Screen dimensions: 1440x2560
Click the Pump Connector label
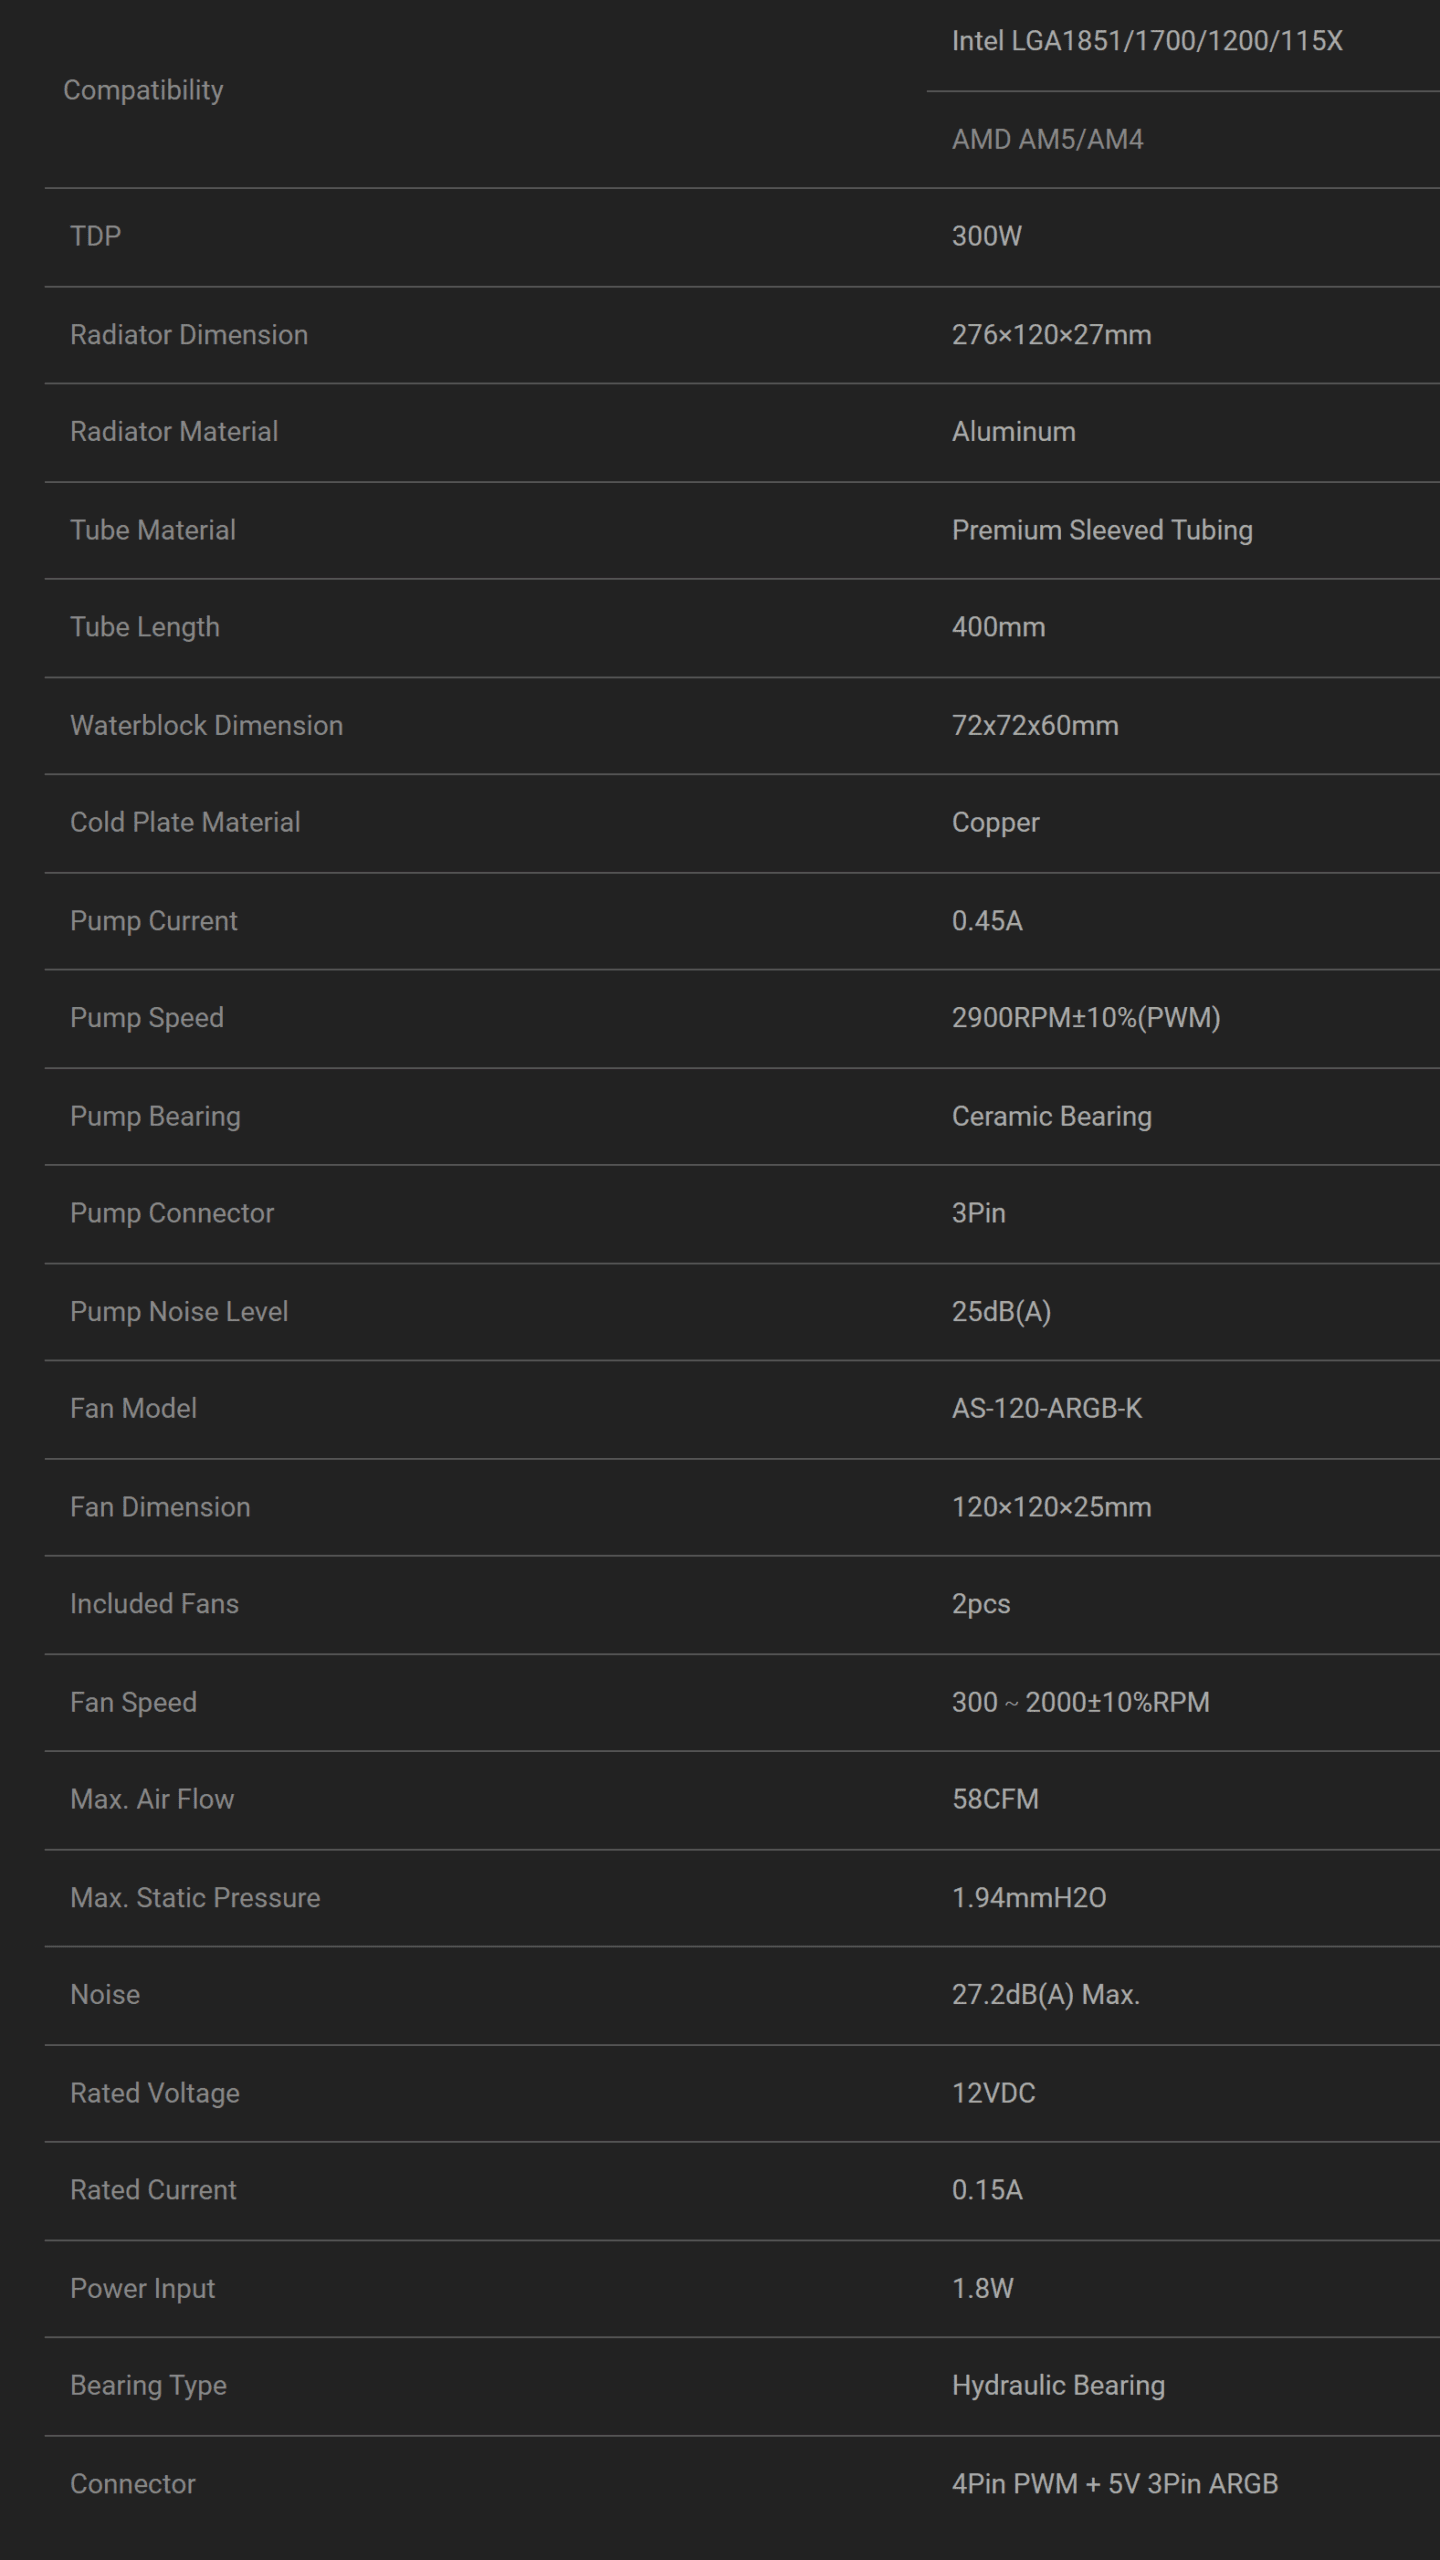click(172, 1213)
